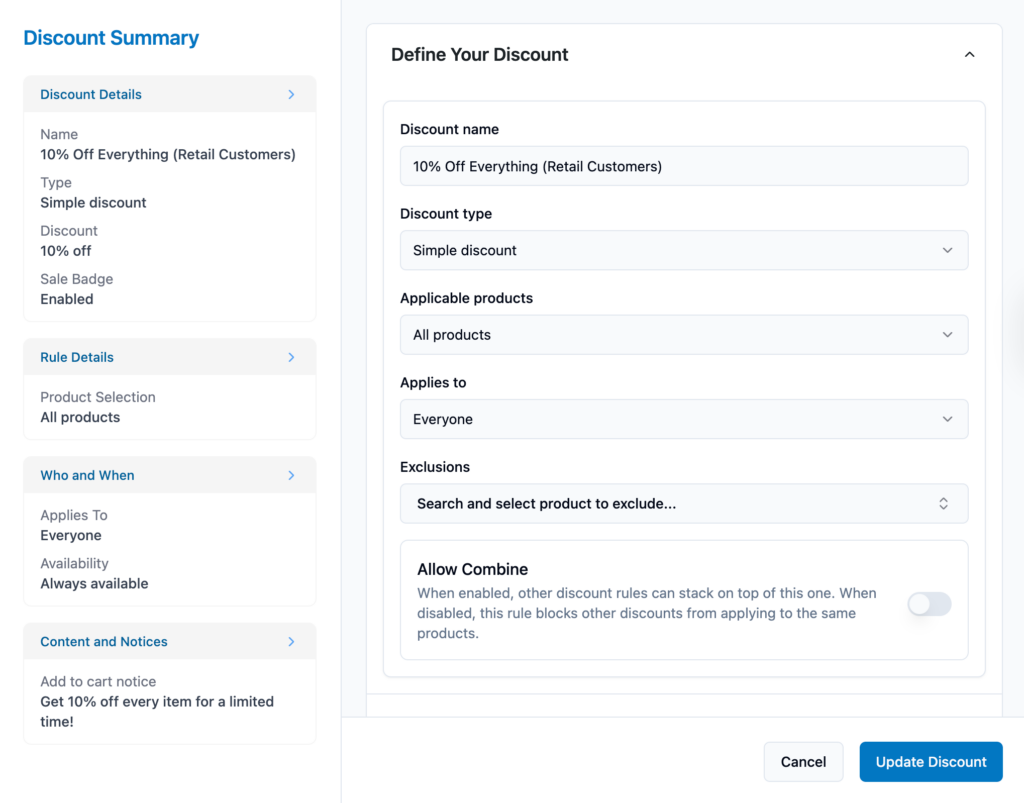Open the Exclusions product search combo box
The height and width of the screenshot is (803, 1024).
(x=684, y=503)
